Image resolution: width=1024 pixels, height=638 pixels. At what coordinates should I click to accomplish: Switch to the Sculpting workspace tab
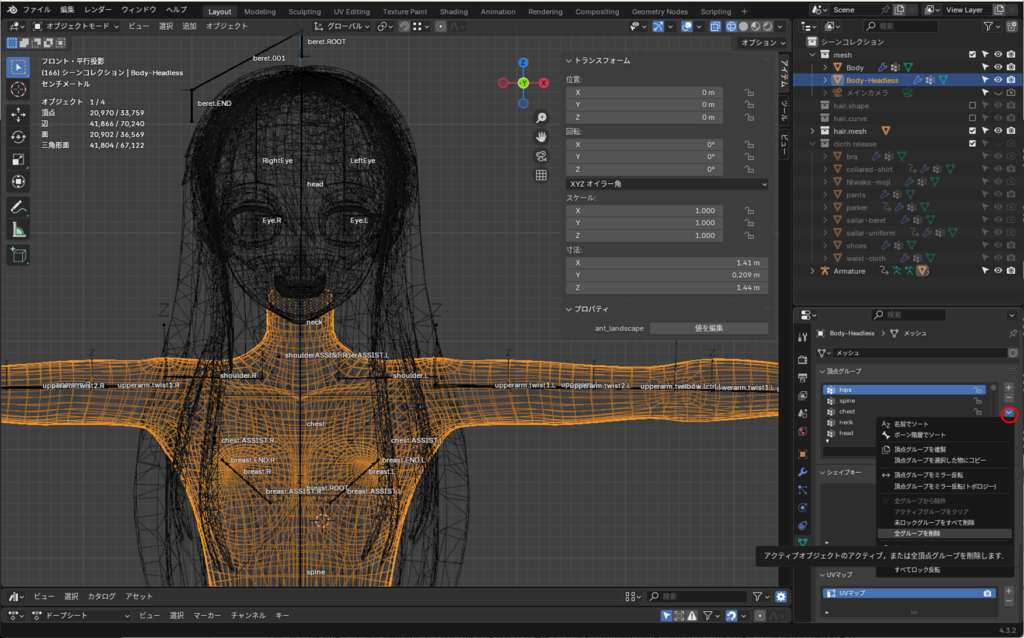click(304, 12)
